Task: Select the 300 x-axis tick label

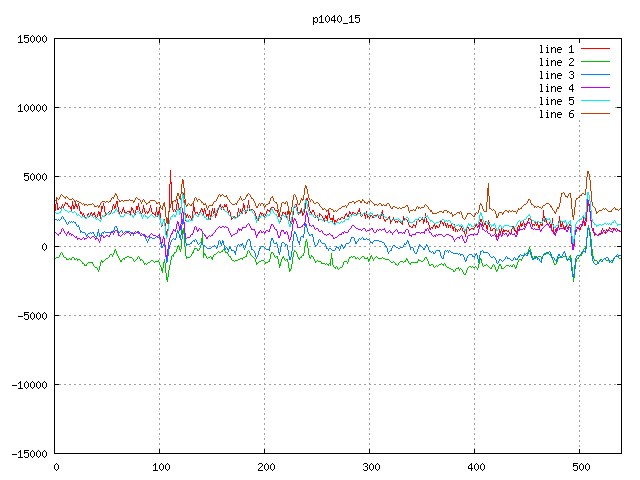Action: [x=370, y=467]
